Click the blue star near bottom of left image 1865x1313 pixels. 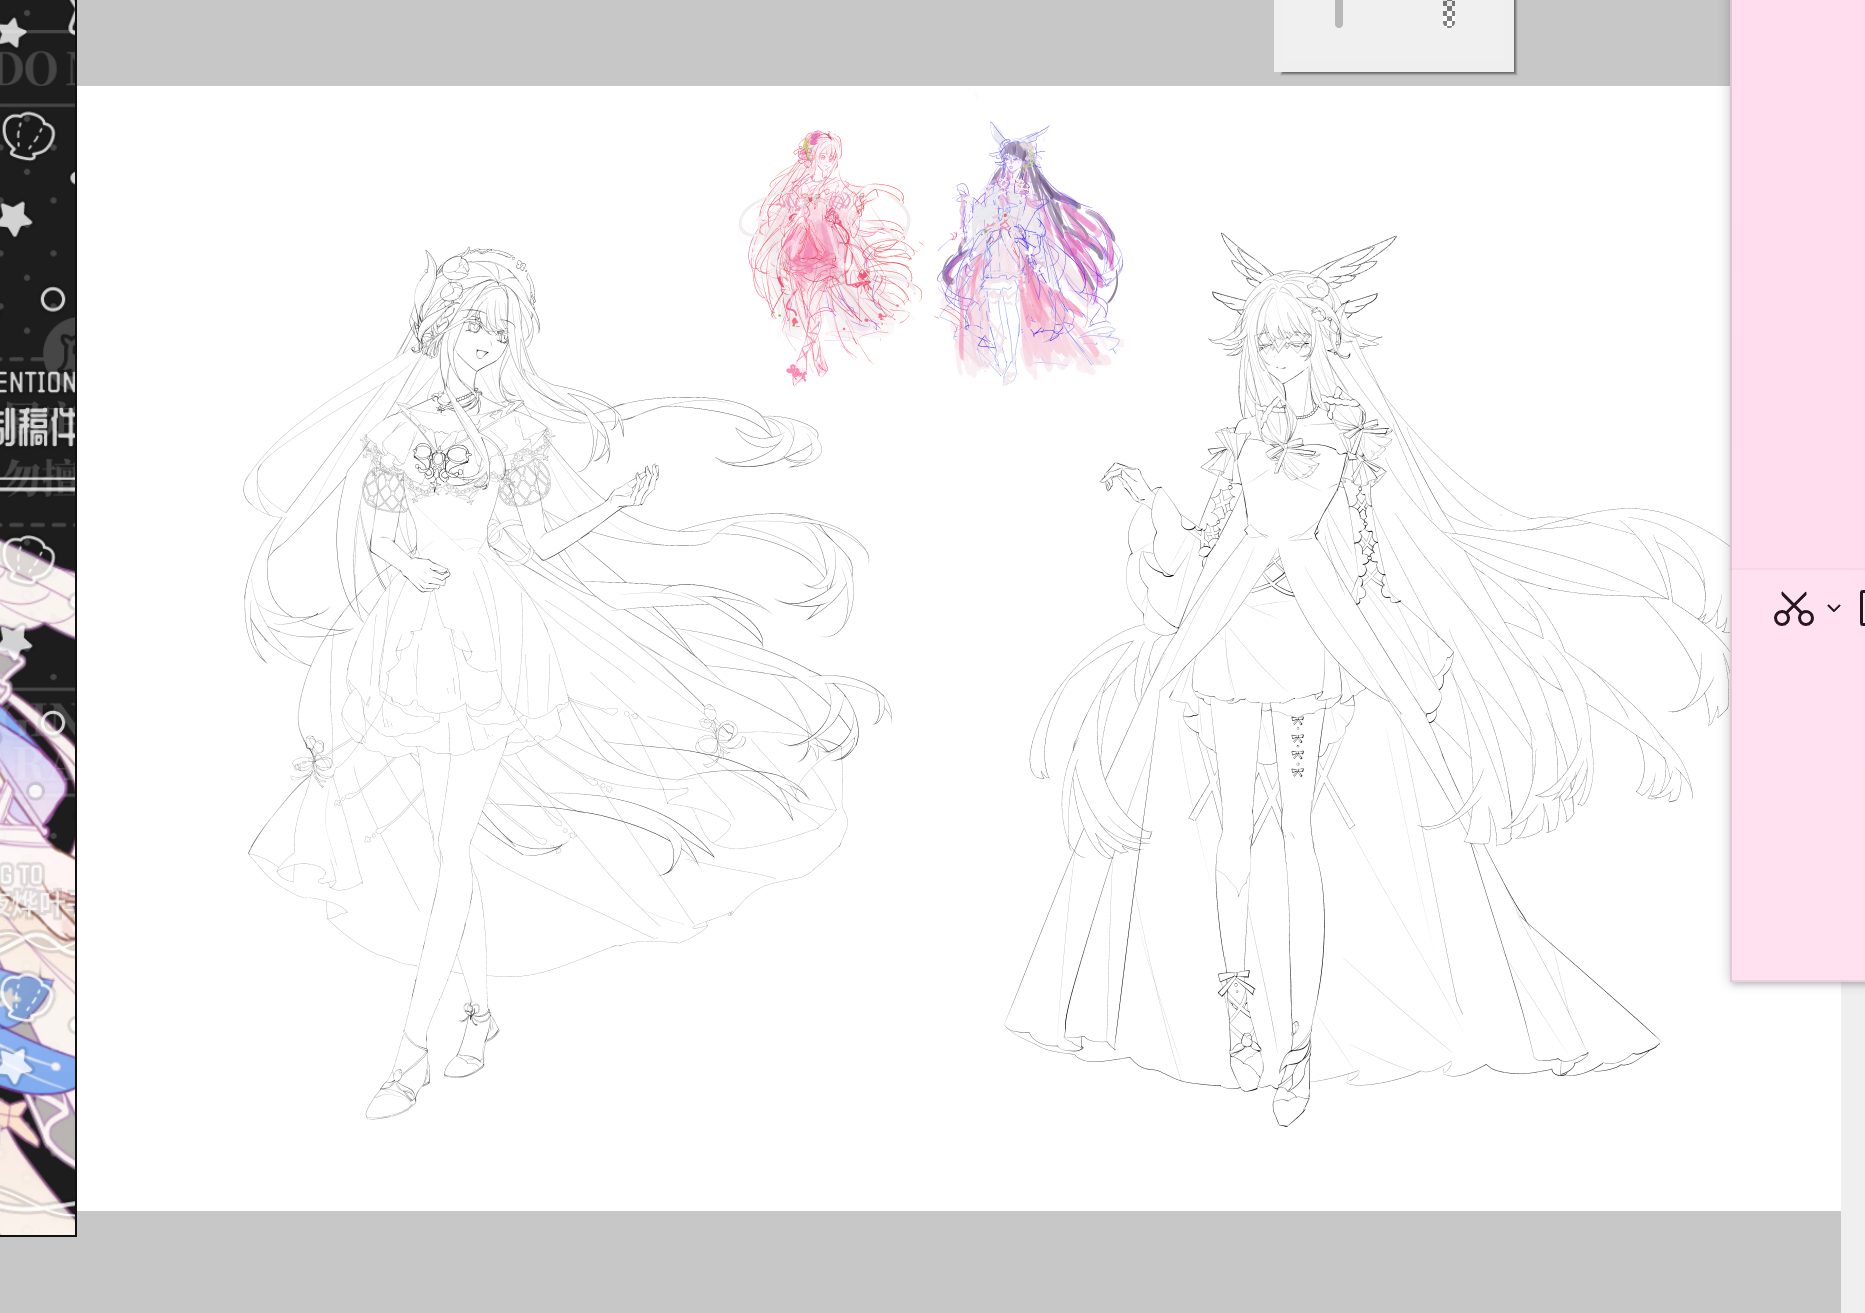tap(16, 1062)
